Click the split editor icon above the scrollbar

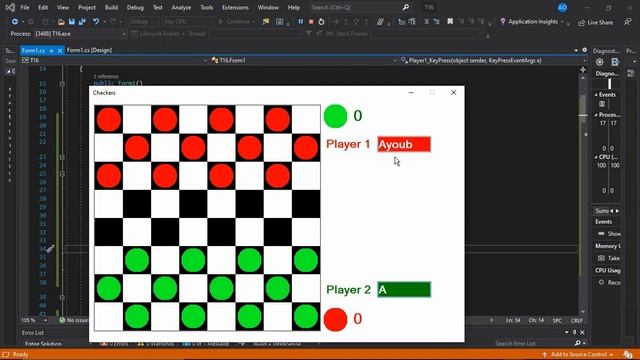click(x=583, y=70)
